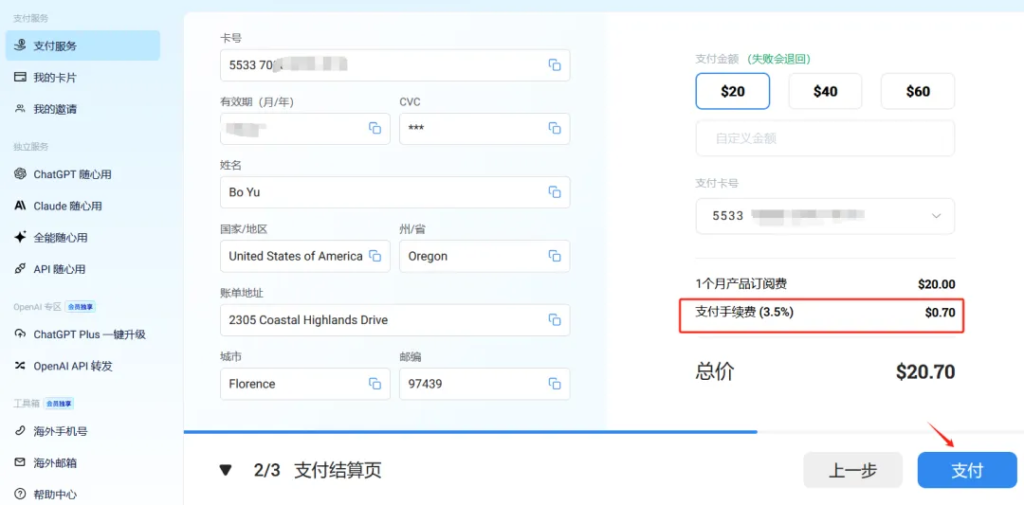Go to ChatGPT Plus 一键升级
1024x505 pixels.
(x=88, y=334)
